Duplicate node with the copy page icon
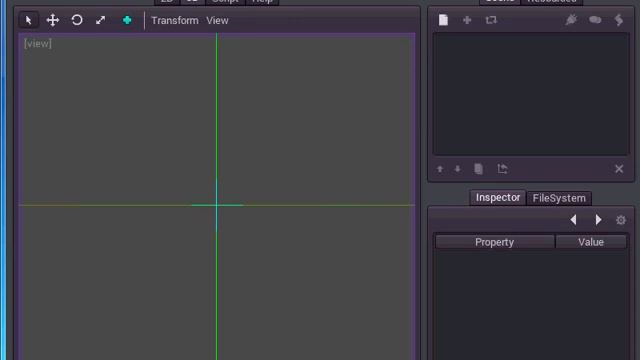Viewport: 640px width, 360px height. tap(478, 169)
